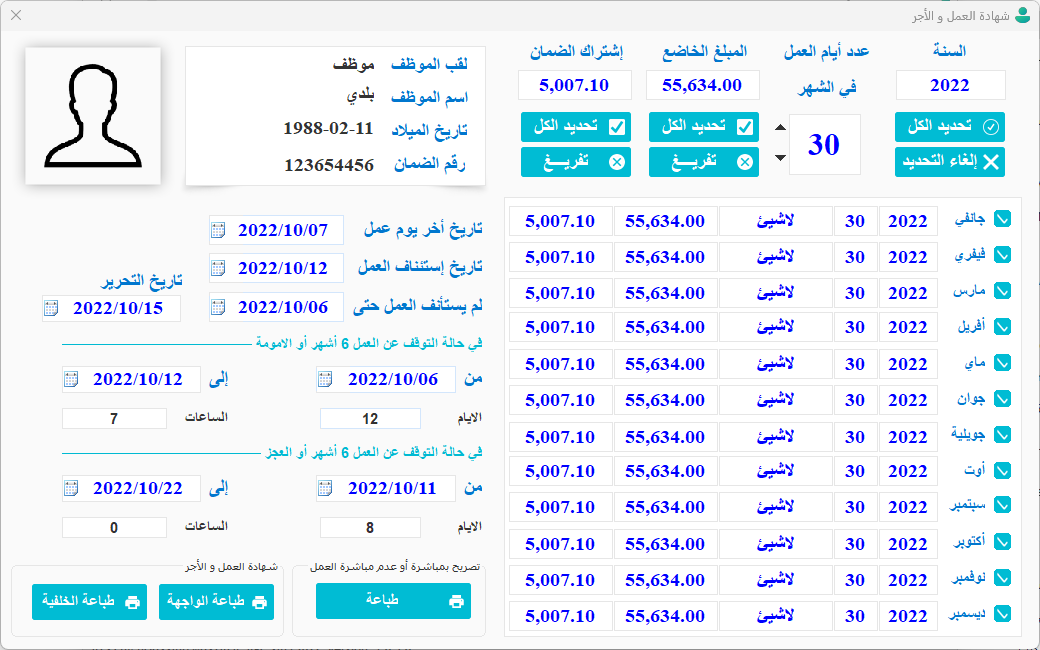The height and width of the screenshot is (650, 1040).
Task: Increase work days with up arrow
Action: tap(780, 129)
